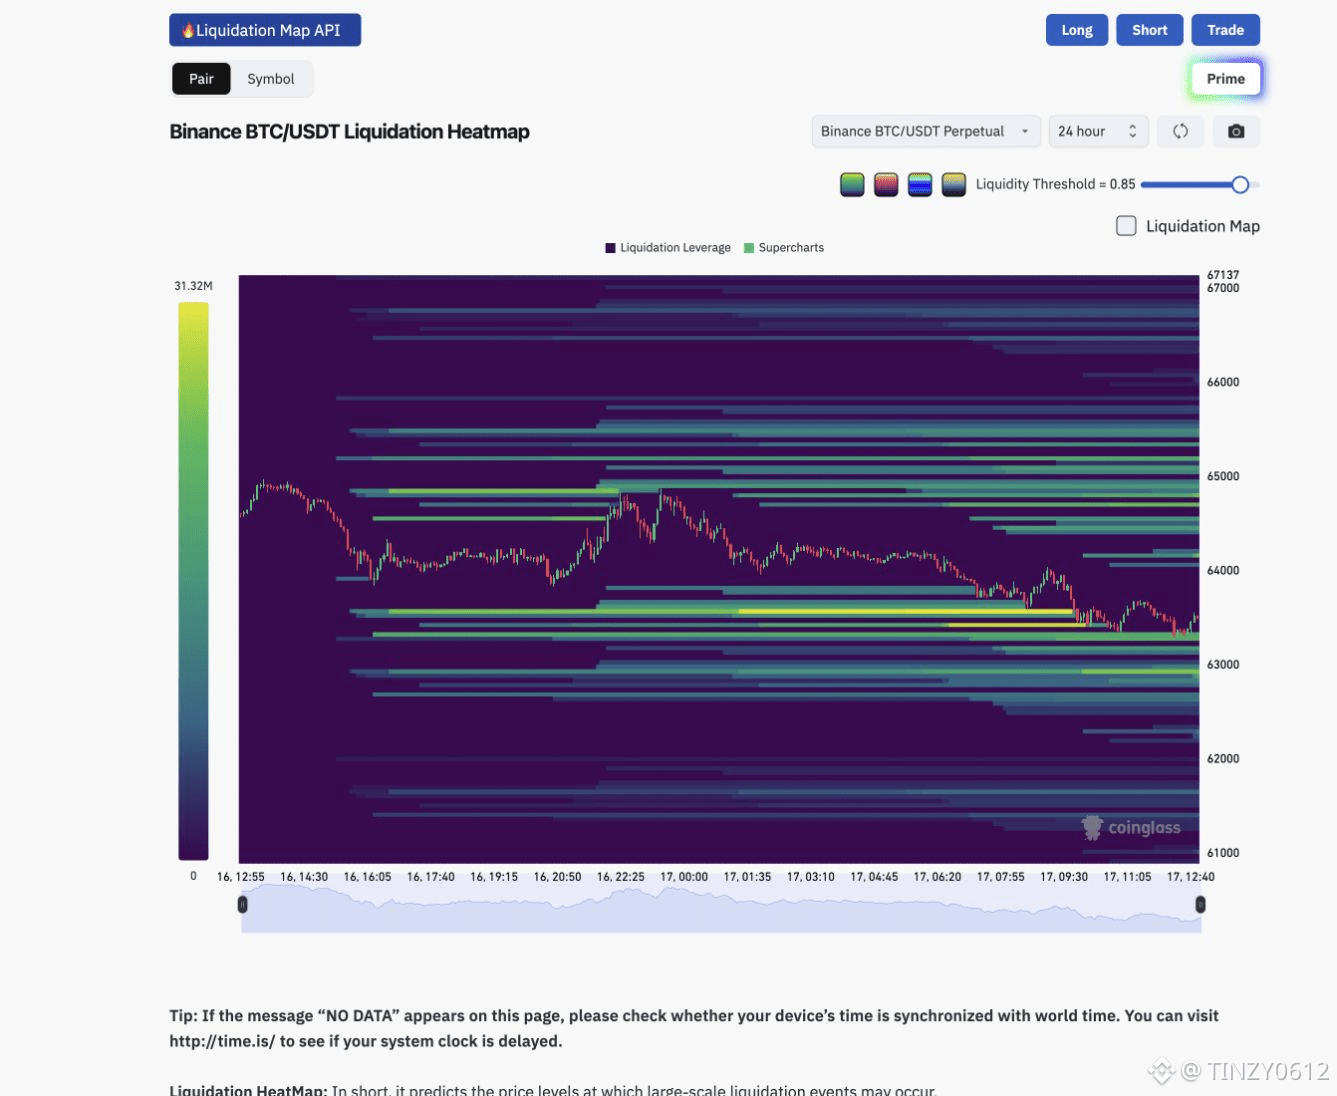Image resolution: width=1337 pixels, height=1096 pixels.
Task: Select the red-purple heatmap color scheme
Action: point(886,184)
